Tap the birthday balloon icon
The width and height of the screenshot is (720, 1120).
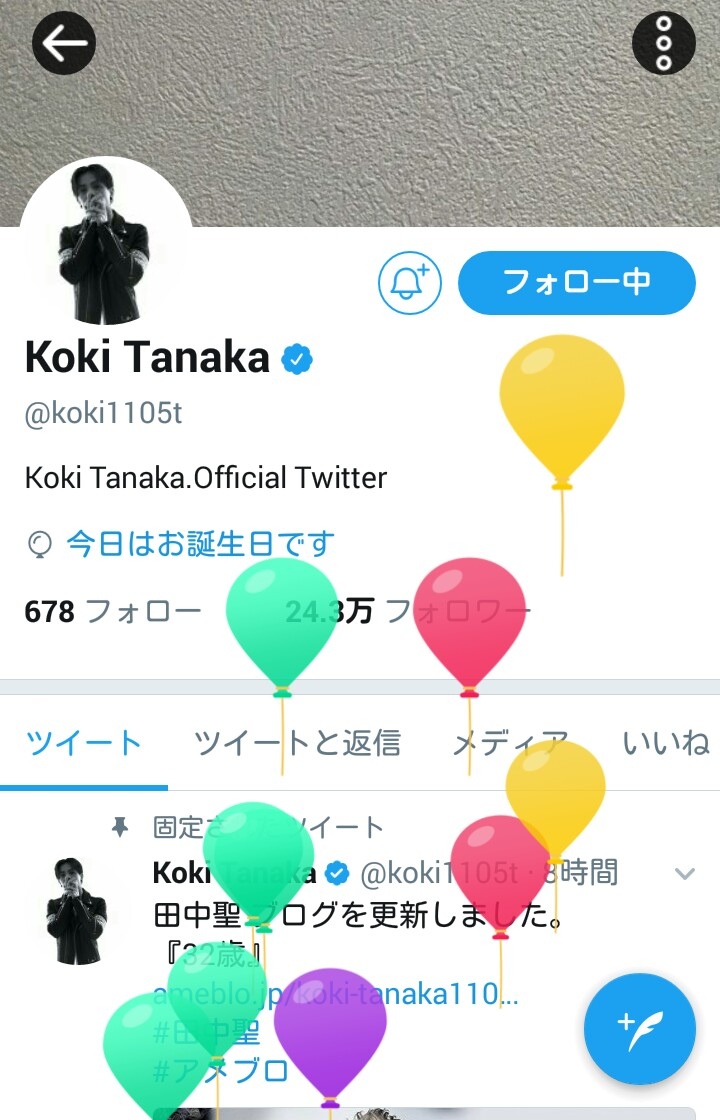coord(39,544)
